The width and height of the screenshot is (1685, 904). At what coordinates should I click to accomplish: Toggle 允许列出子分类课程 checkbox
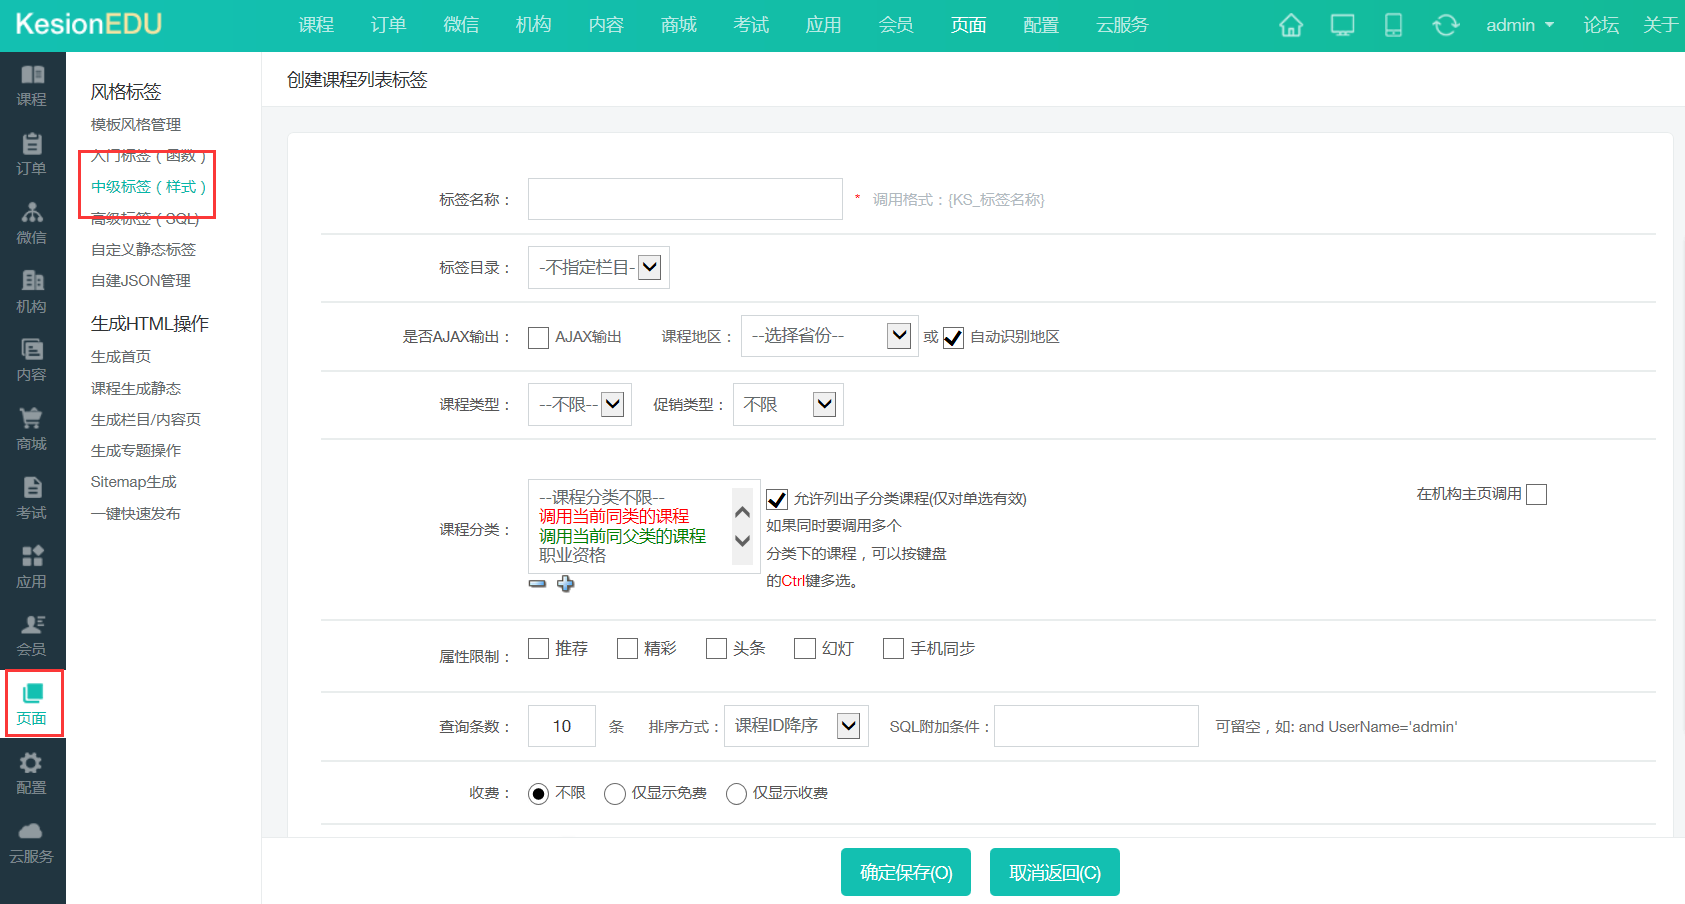(777, 499)
